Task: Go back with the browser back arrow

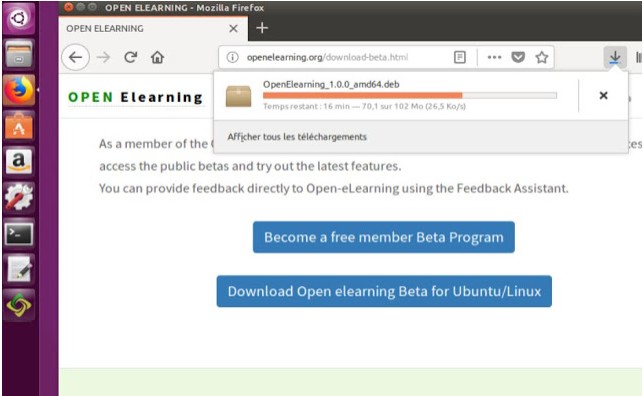Action: [76, 57]
